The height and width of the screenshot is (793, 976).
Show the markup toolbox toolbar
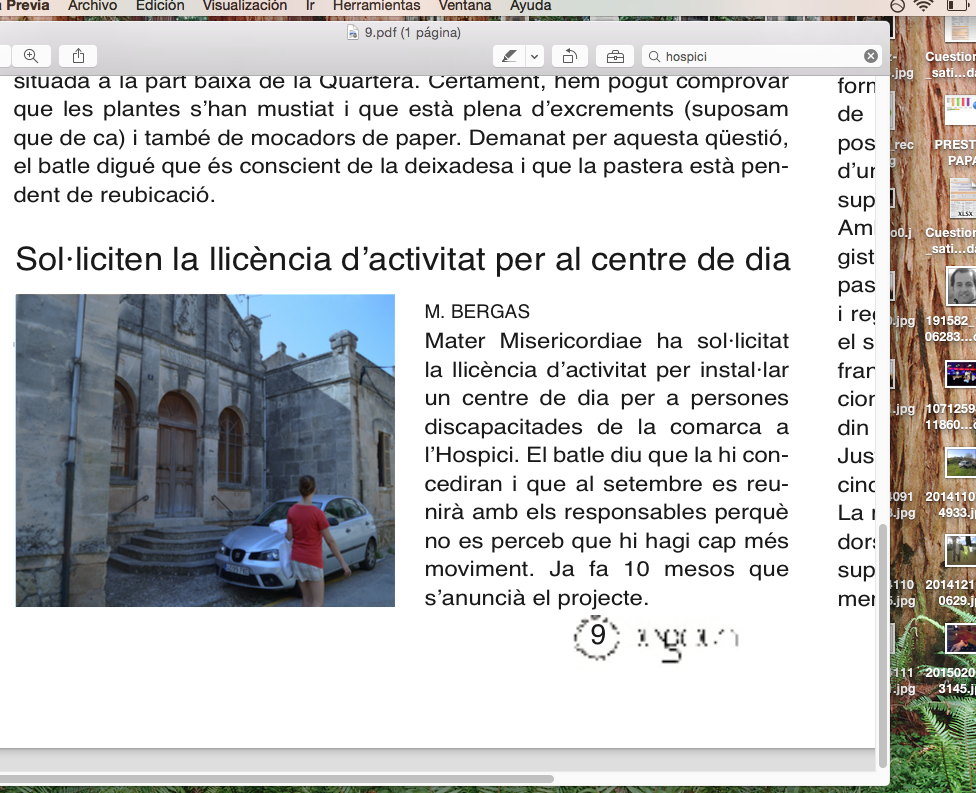pos(615,56)
